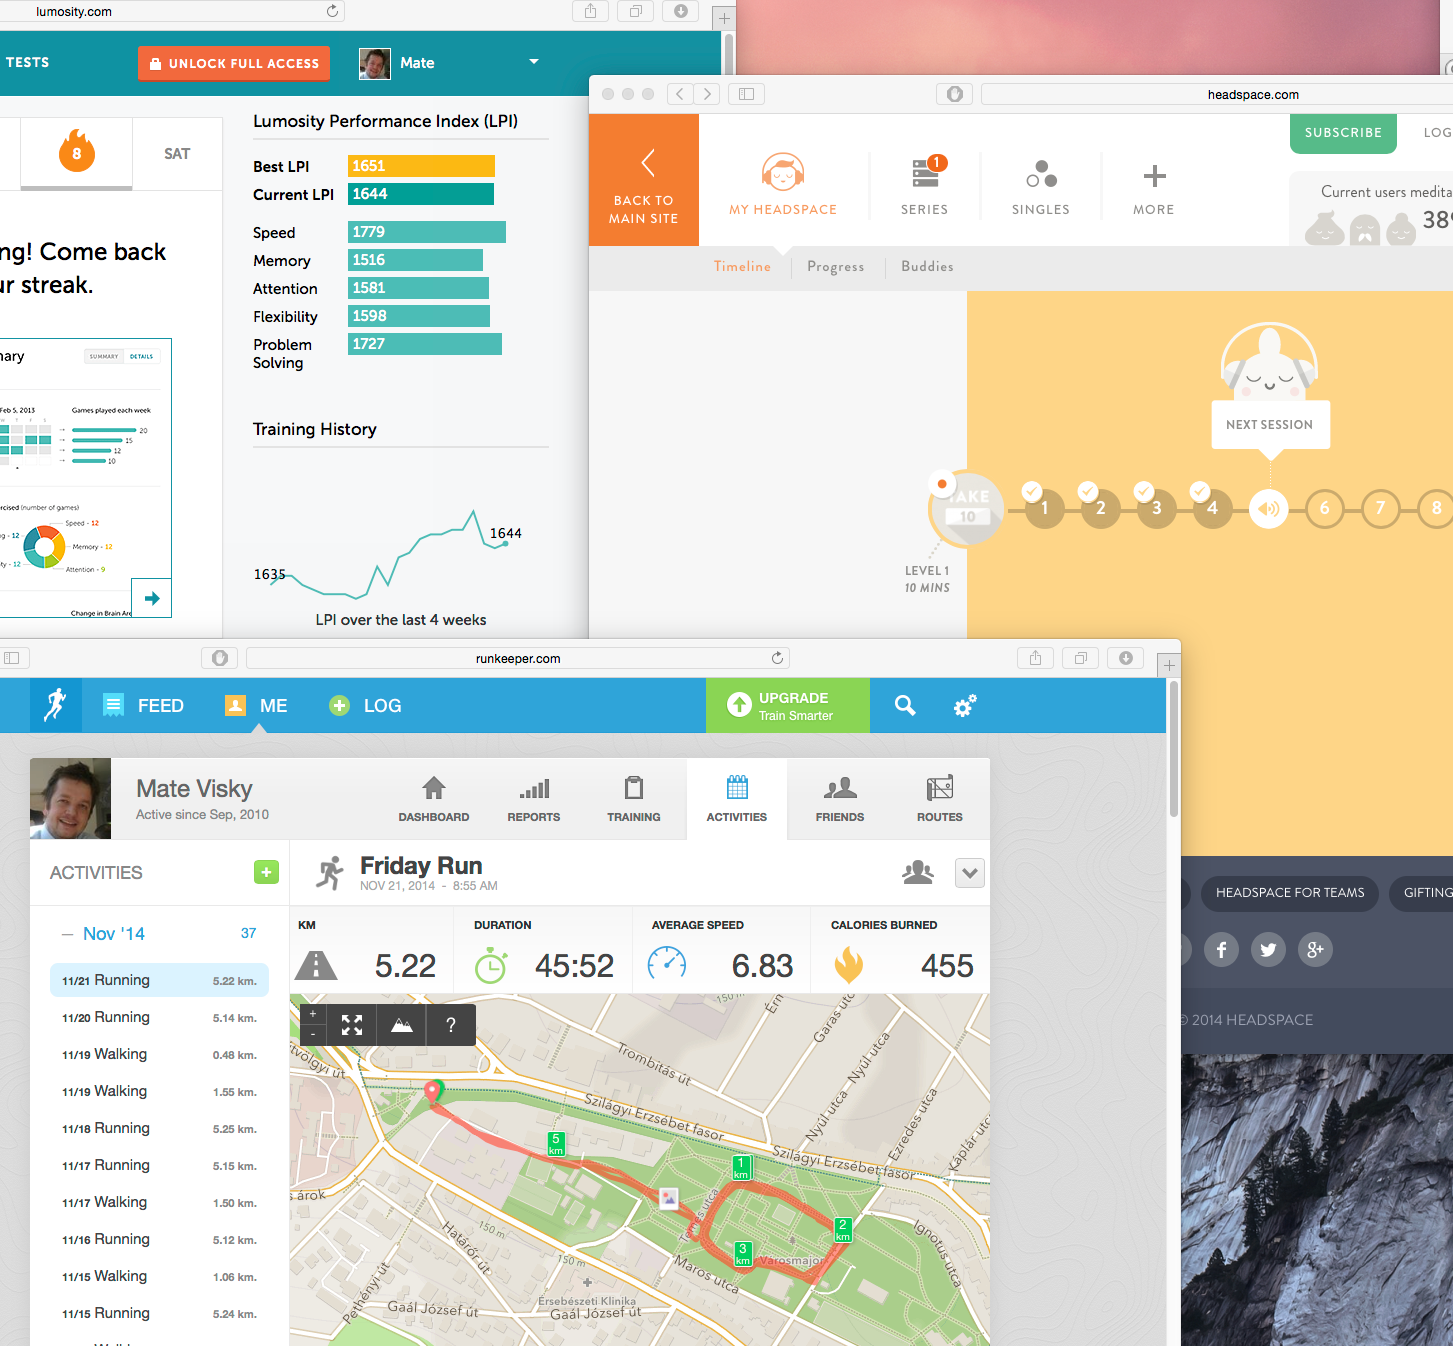Add a new activity with green plus

[266, 872]
